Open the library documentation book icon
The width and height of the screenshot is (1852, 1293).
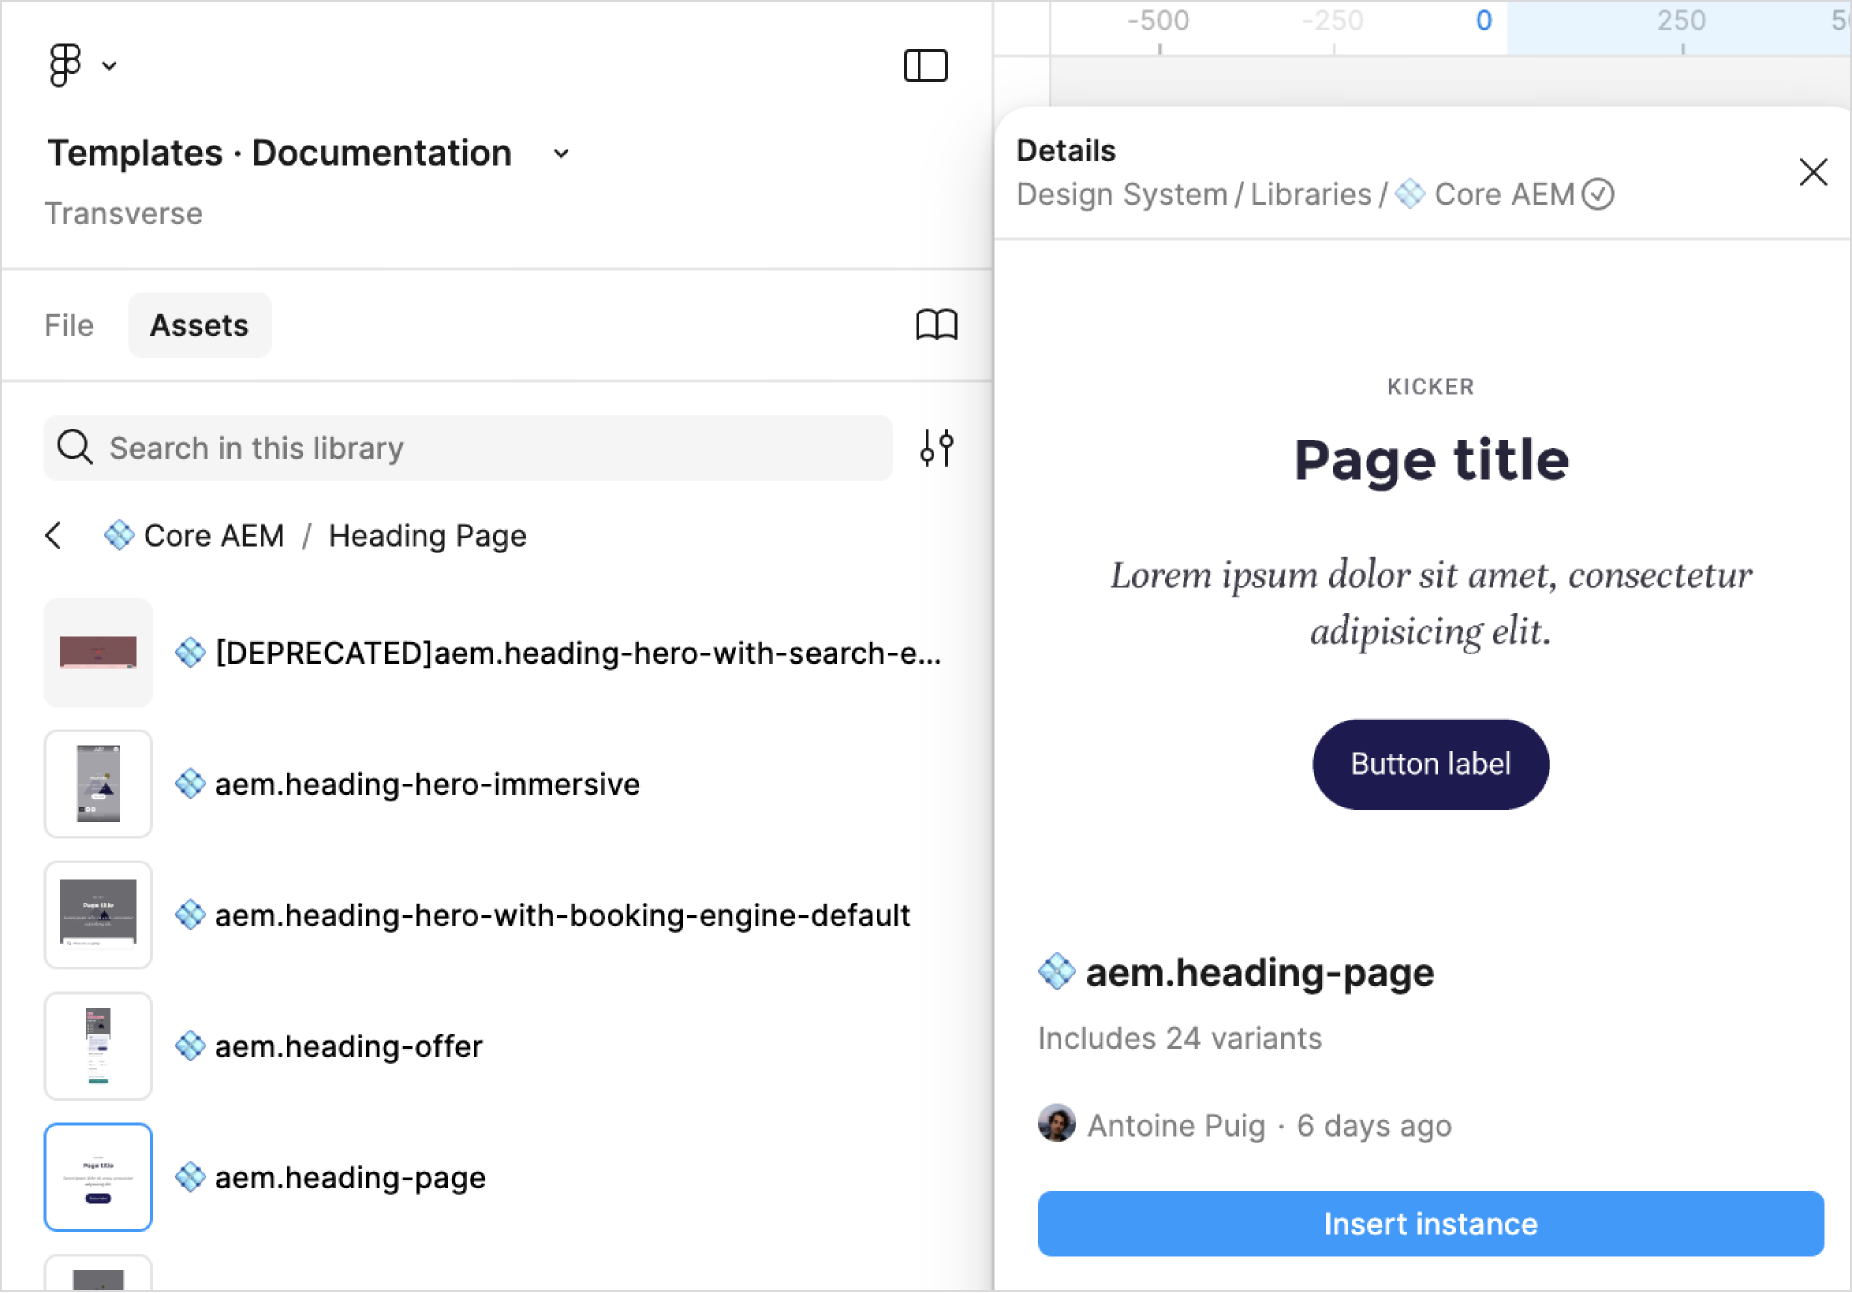pos(936,324)
